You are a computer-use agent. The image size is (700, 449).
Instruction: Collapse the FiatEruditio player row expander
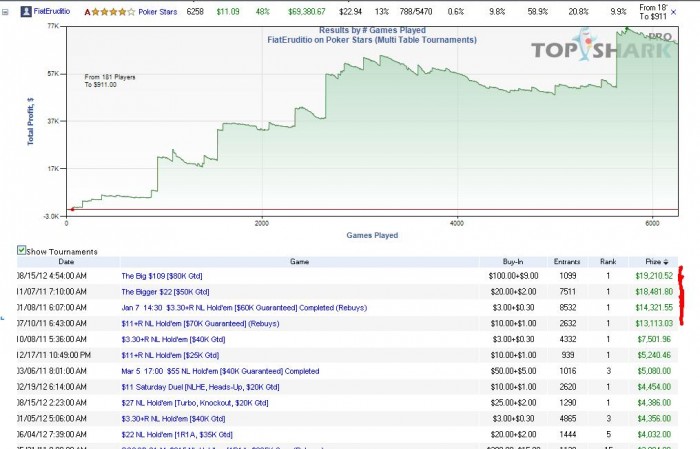point(5,12)
